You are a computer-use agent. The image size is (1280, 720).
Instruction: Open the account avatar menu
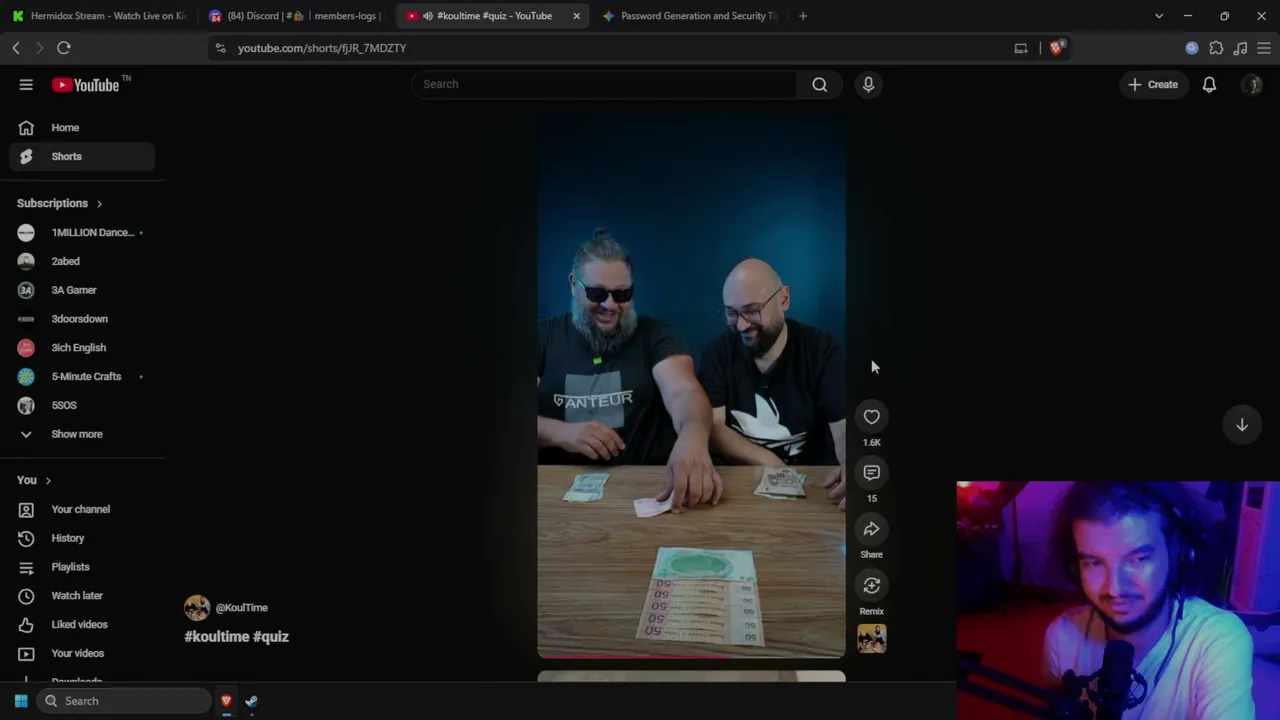pos(1252,85)
